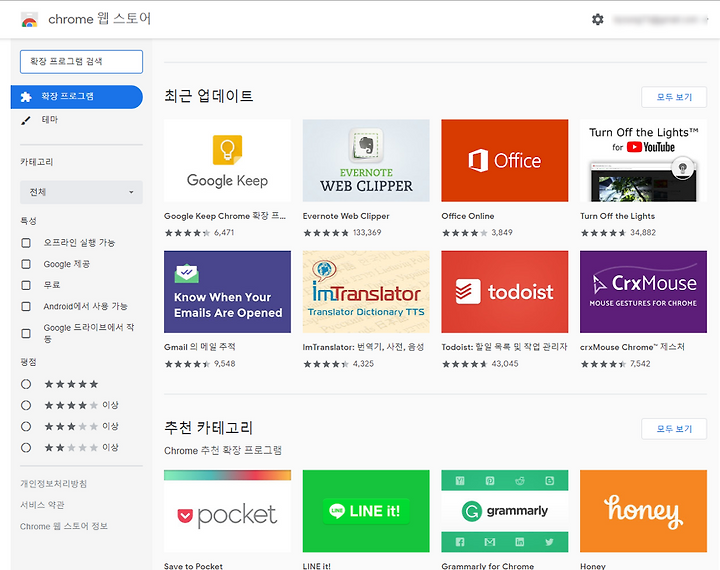The height and width of the screenshot is (570, 720).
Task: Open Chrome 웹 스토어 정보 link
Action: [x=64, y=526]
